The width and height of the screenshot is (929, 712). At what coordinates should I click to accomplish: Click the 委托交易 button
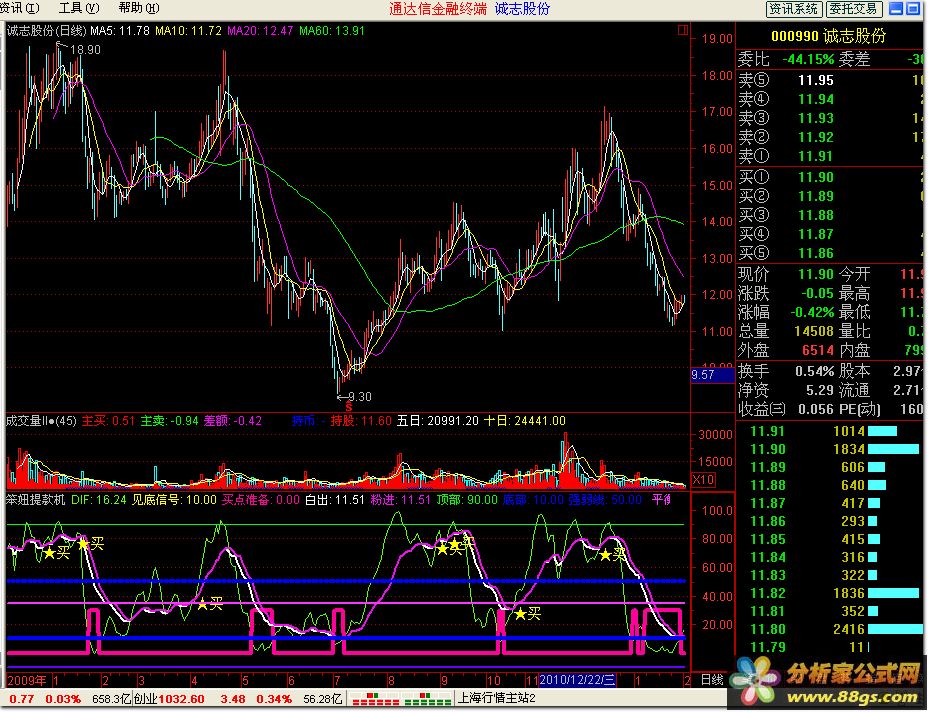[853, 9]
